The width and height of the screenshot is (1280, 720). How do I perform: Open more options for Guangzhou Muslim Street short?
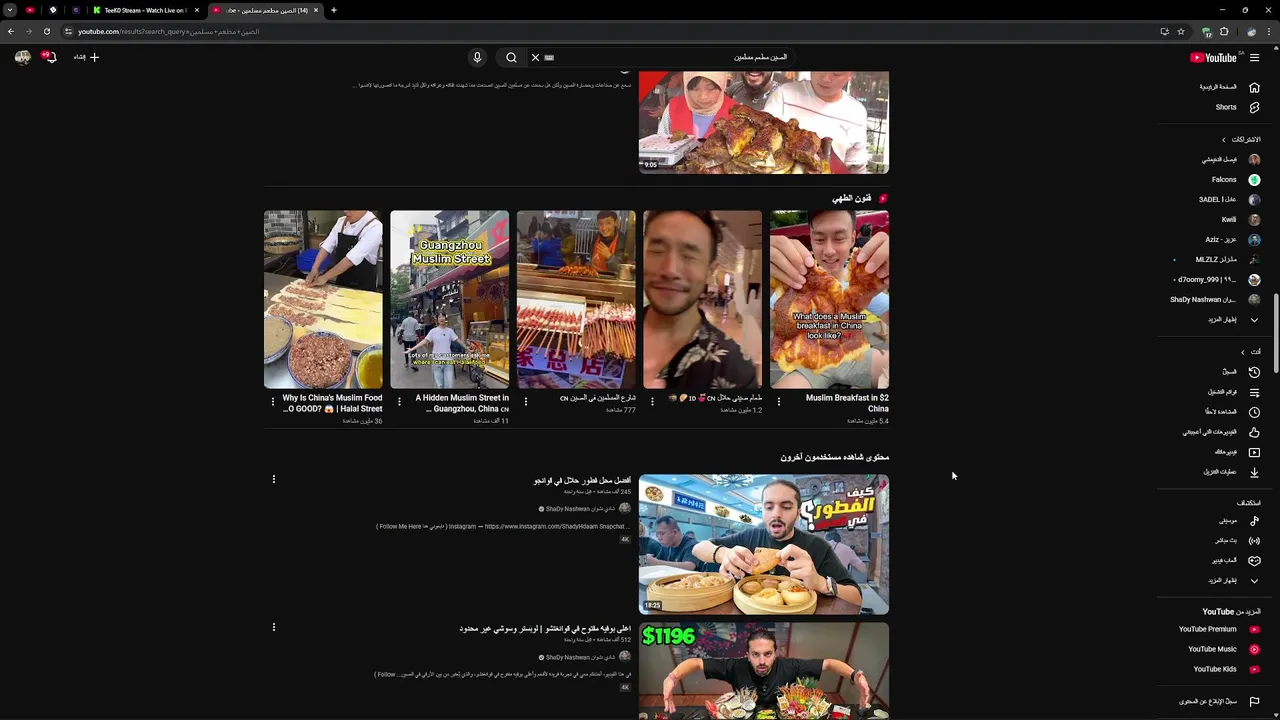tap(399, 402)
